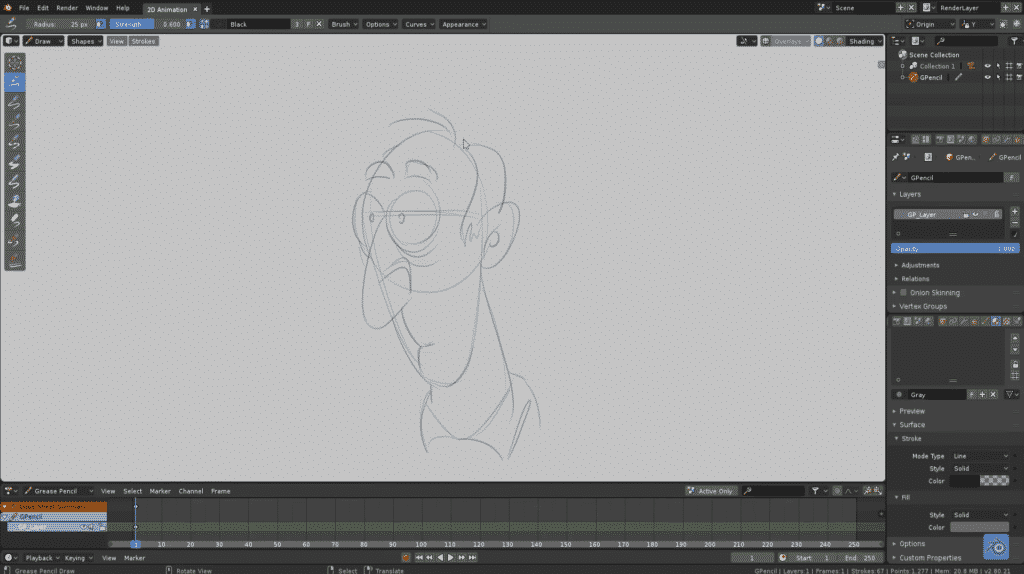Switch to the 2D Animation workspace tab
Image resolution: width=1024 pixels, height=574 pixels.
[x=167, y=9]
